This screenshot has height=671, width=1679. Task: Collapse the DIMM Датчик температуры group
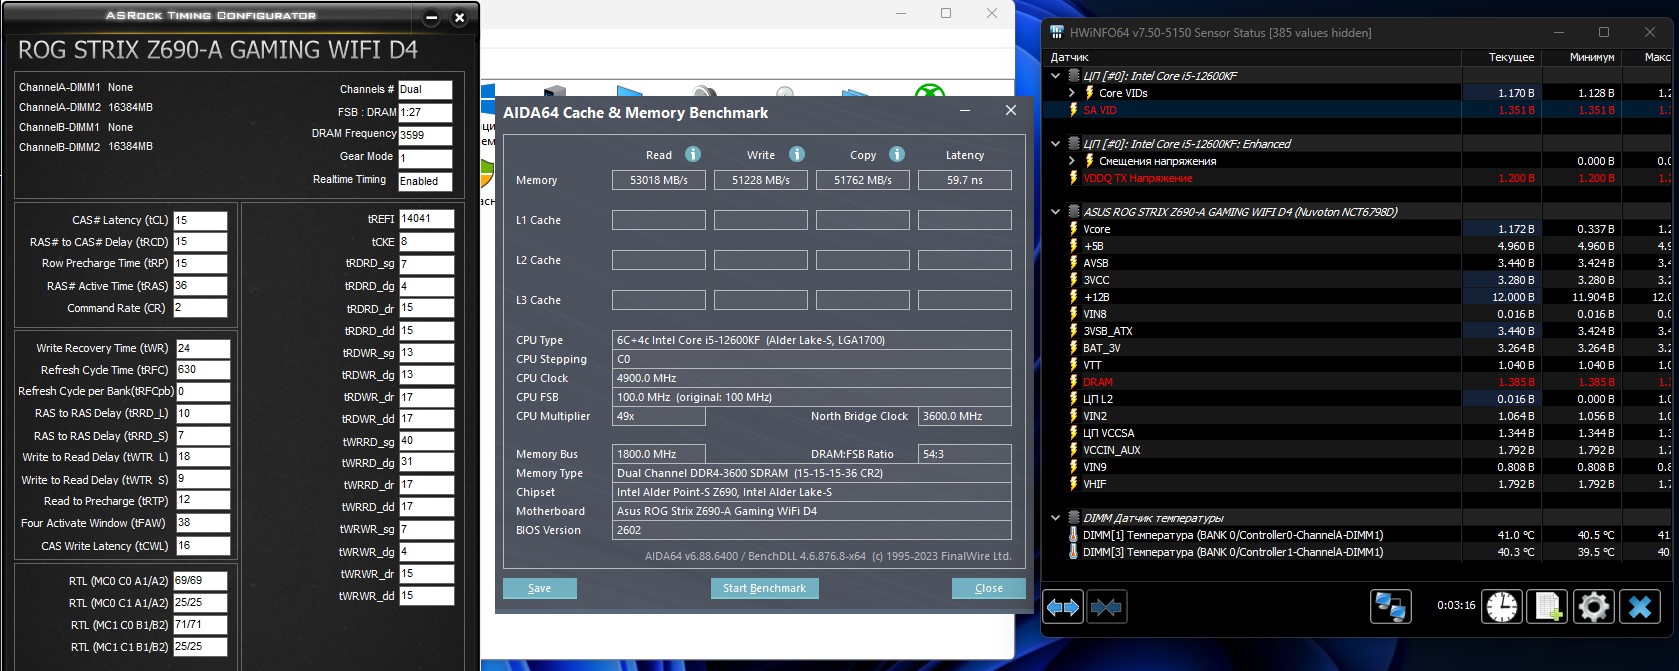pos(1055,518)
